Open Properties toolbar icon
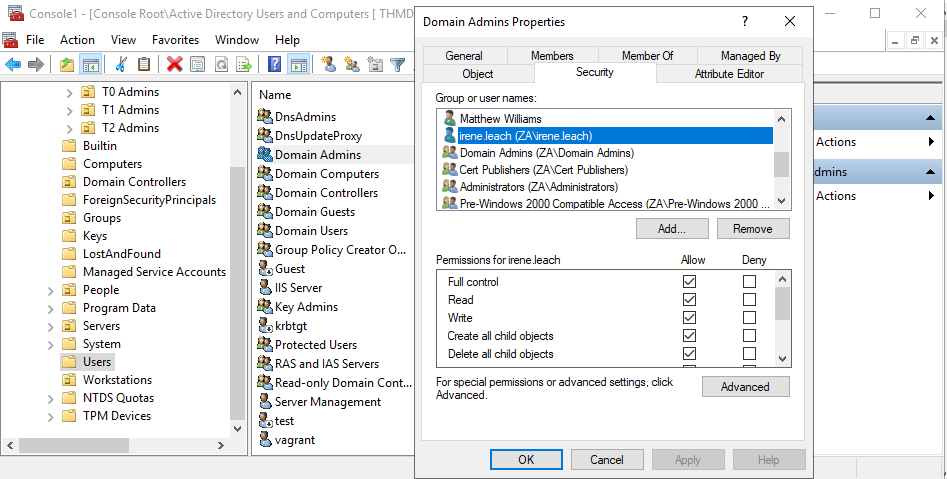The height and width of the screenshot is (479, 947). (x=197, y=64)
